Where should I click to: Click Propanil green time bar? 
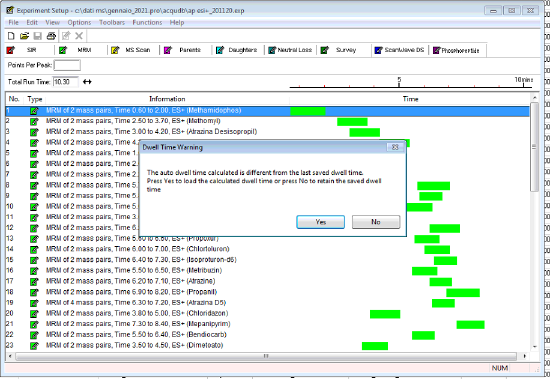coord(463,293)
